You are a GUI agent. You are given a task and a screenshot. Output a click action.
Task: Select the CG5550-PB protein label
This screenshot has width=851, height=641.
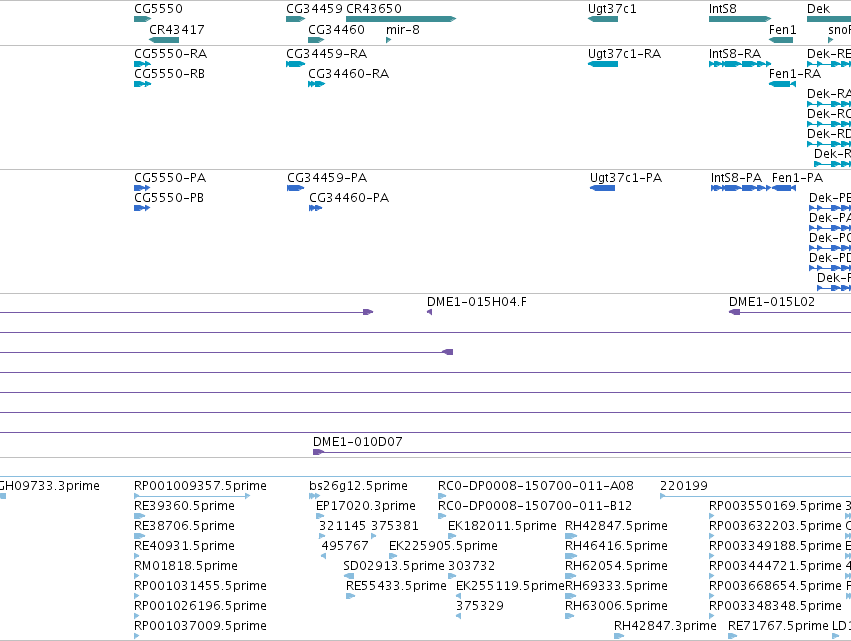(x=169, y=198)
